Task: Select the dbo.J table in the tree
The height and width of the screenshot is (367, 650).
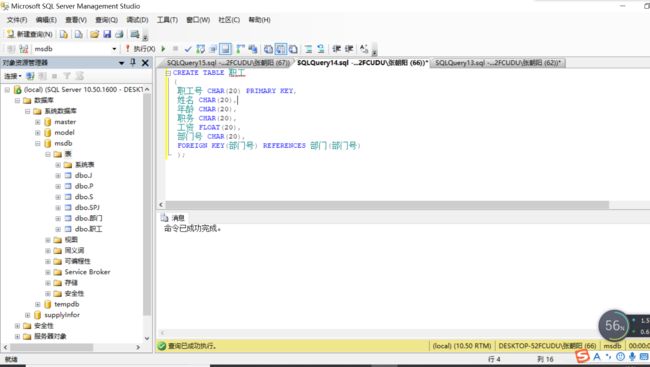Action: coord(83,175)
